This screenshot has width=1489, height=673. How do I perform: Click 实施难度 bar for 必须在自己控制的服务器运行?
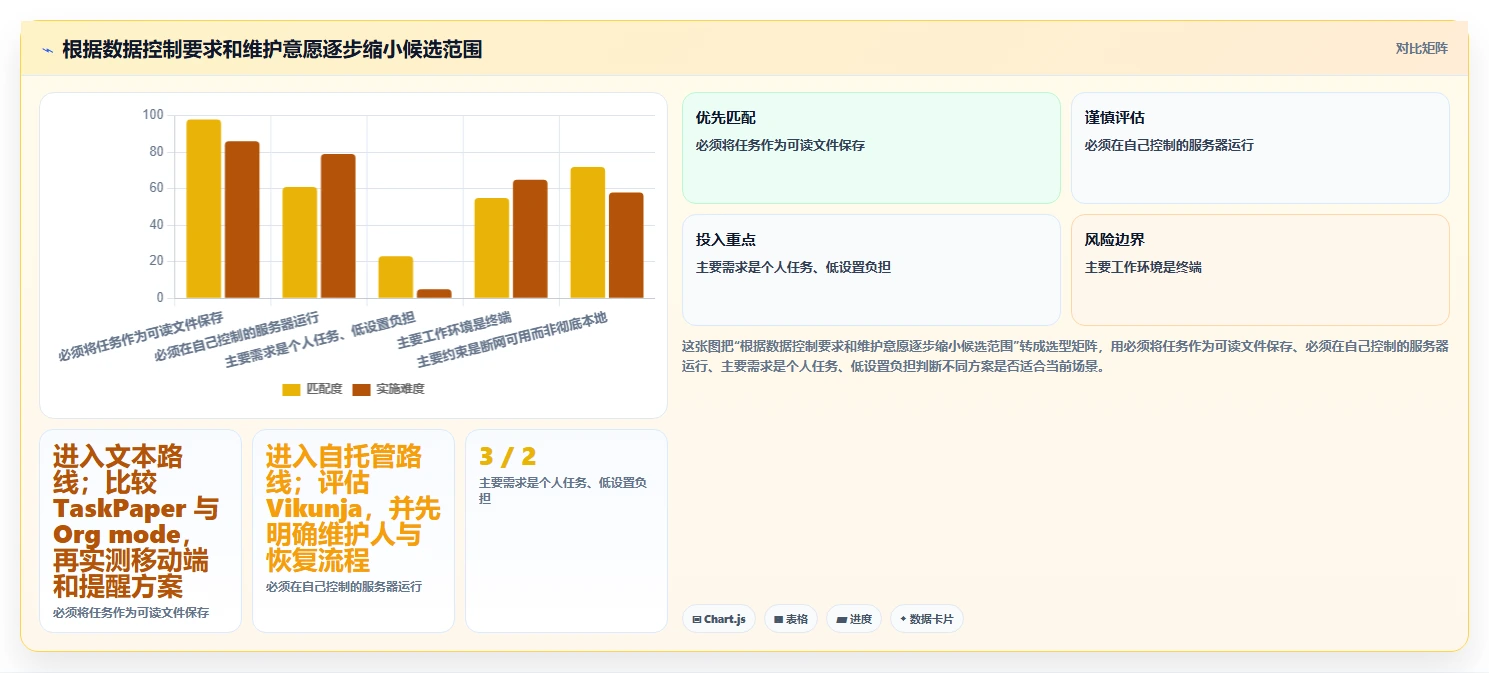(x=338, y=226)
